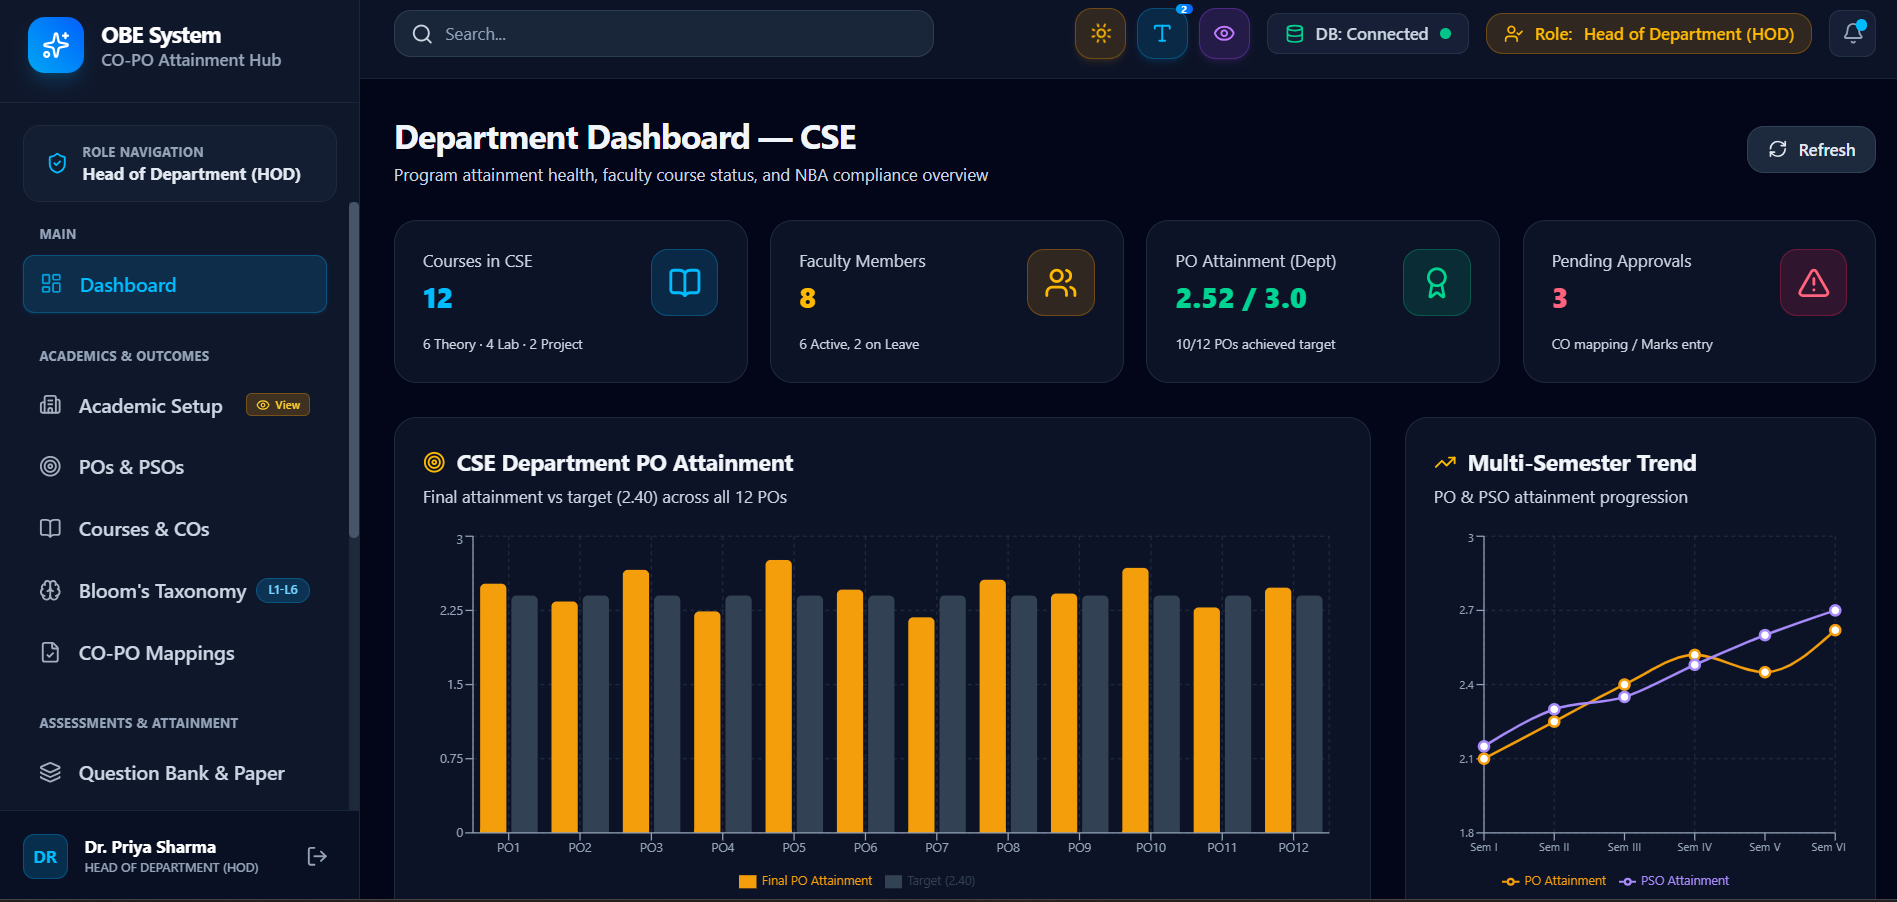Select Dashboard in the sidebar
Image resolution: width=1897 pixels, height=902 pixels.
coord(175,285)
